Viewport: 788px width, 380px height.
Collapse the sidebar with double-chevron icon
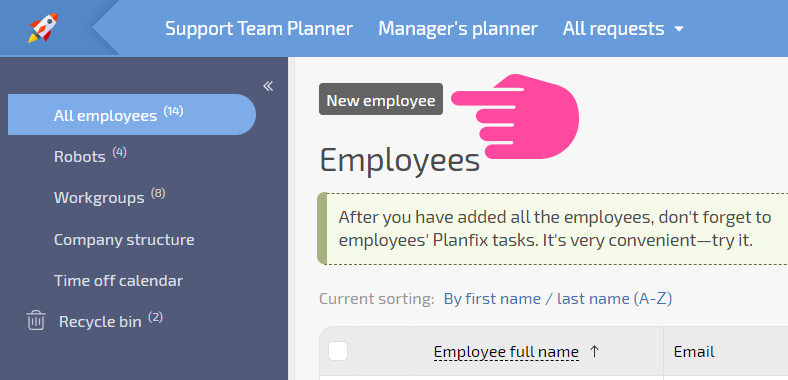[268, 86]
